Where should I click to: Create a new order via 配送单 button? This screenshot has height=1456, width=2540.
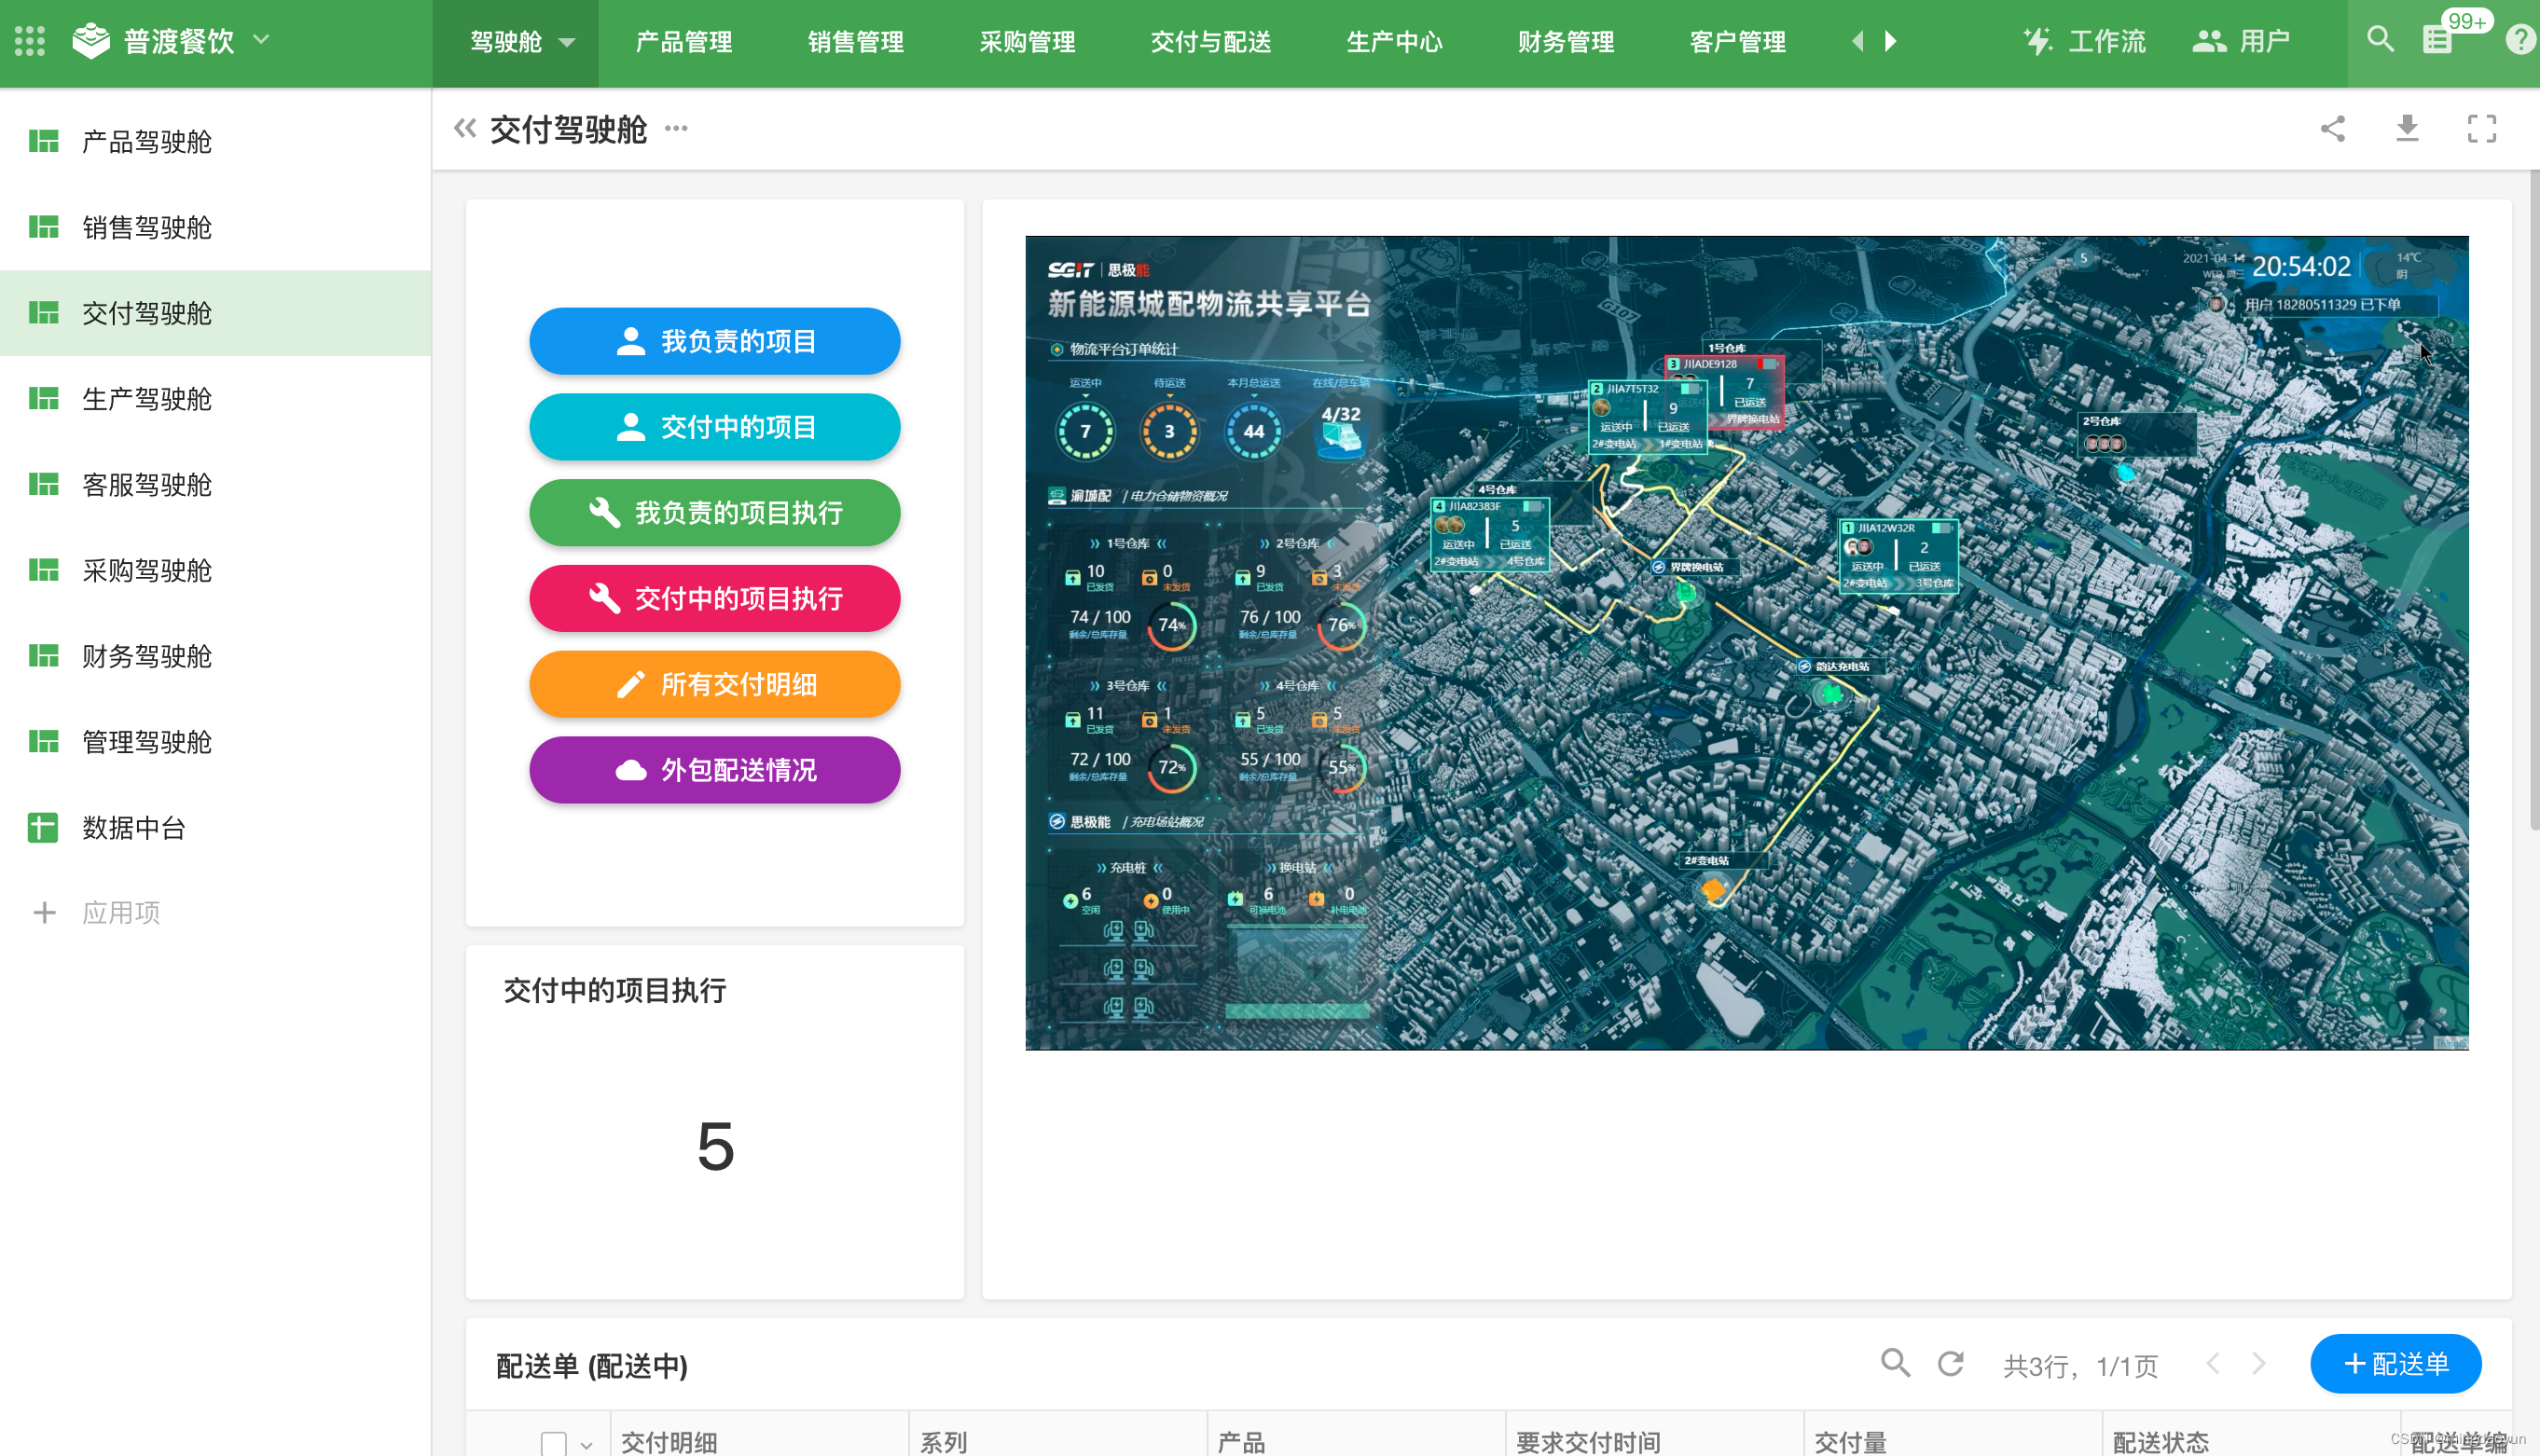(x=2396, y=1363)
